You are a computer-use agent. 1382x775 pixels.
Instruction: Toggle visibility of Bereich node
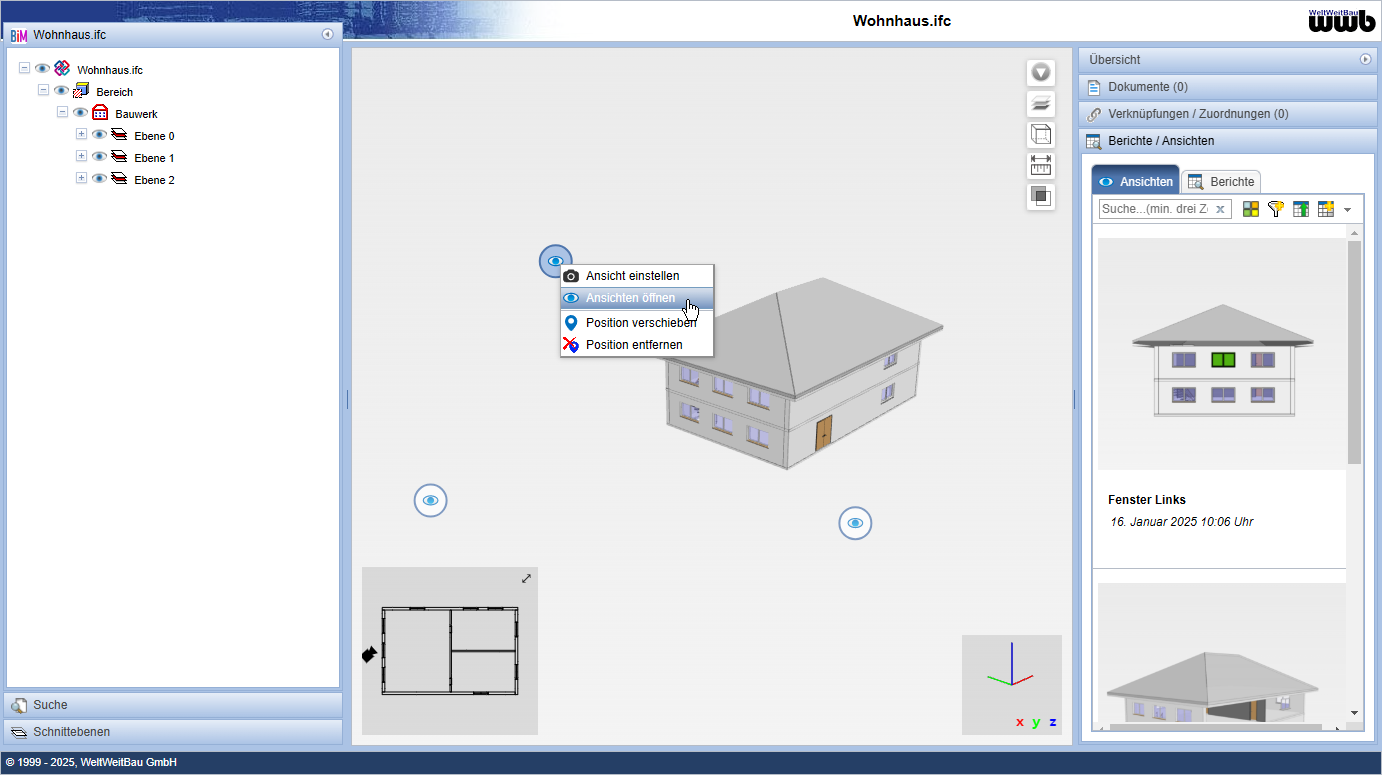point(61,91)
